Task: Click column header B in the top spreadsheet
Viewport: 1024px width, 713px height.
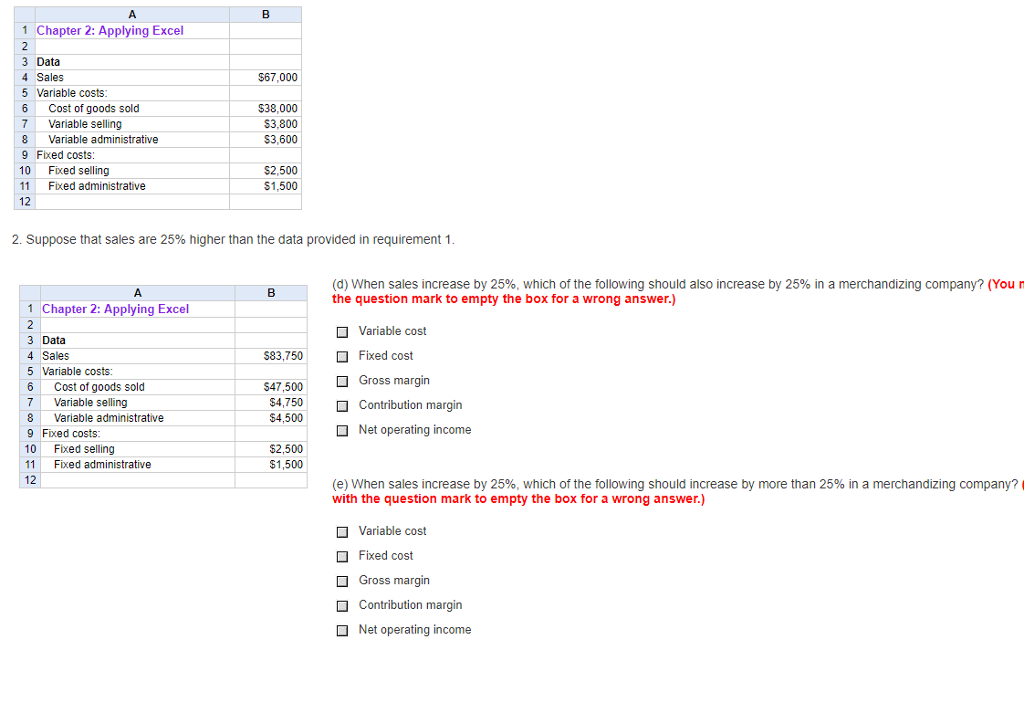Action: pos(265,13)
